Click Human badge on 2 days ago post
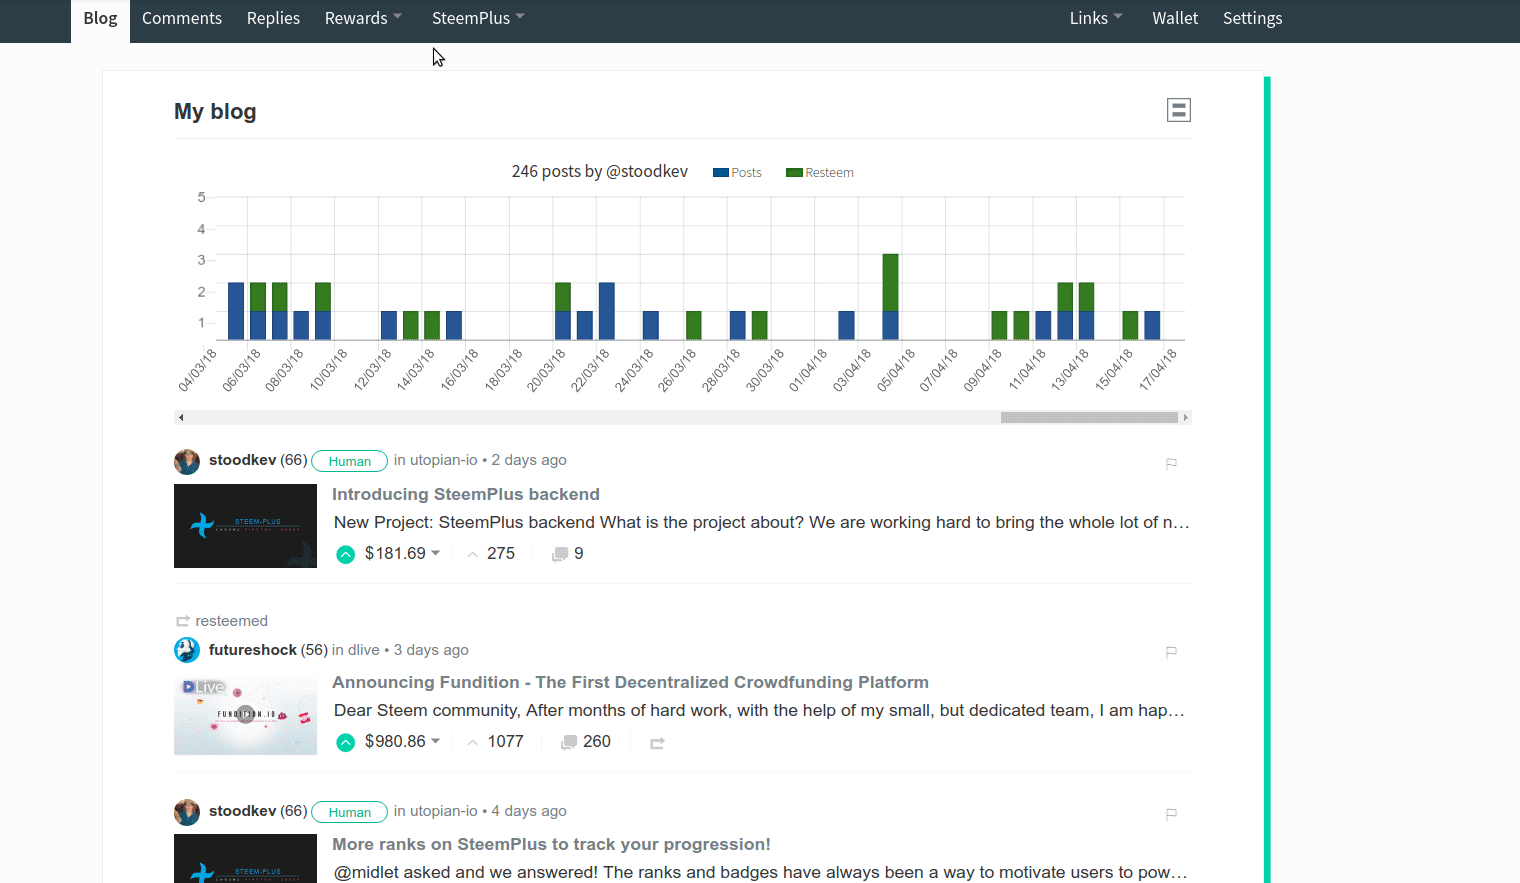The height and width of the screenshot is (883, 1520). 350,461
